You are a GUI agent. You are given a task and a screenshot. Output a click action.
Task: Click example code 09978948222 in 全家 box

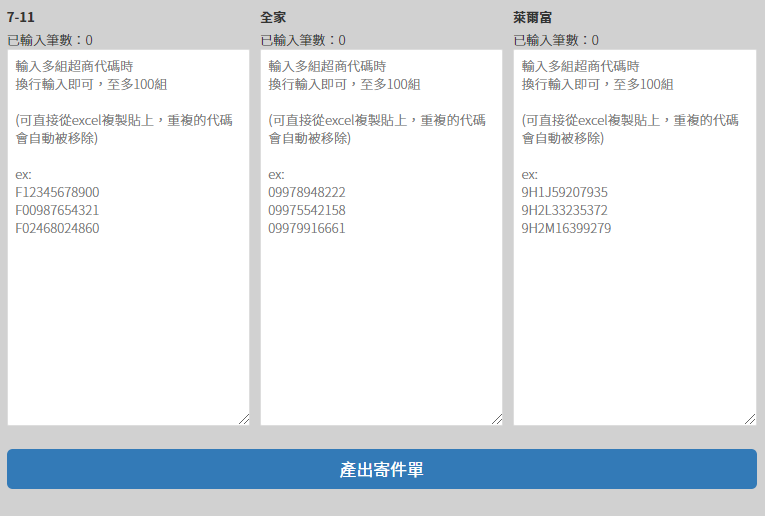[307, 192]
